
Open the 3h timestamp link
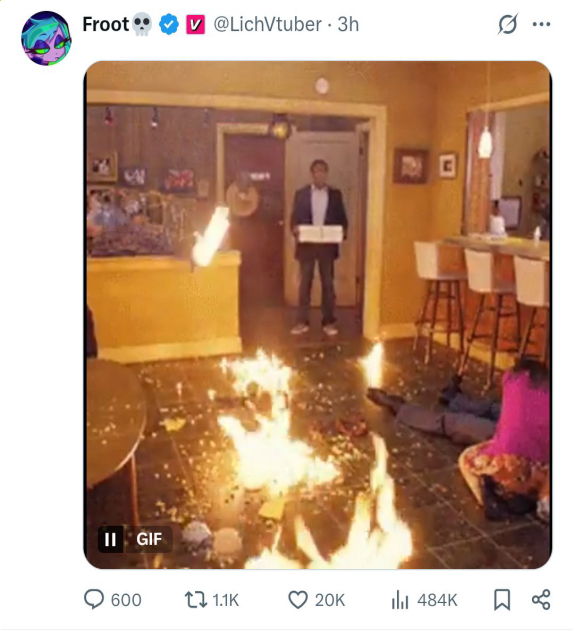348,24
